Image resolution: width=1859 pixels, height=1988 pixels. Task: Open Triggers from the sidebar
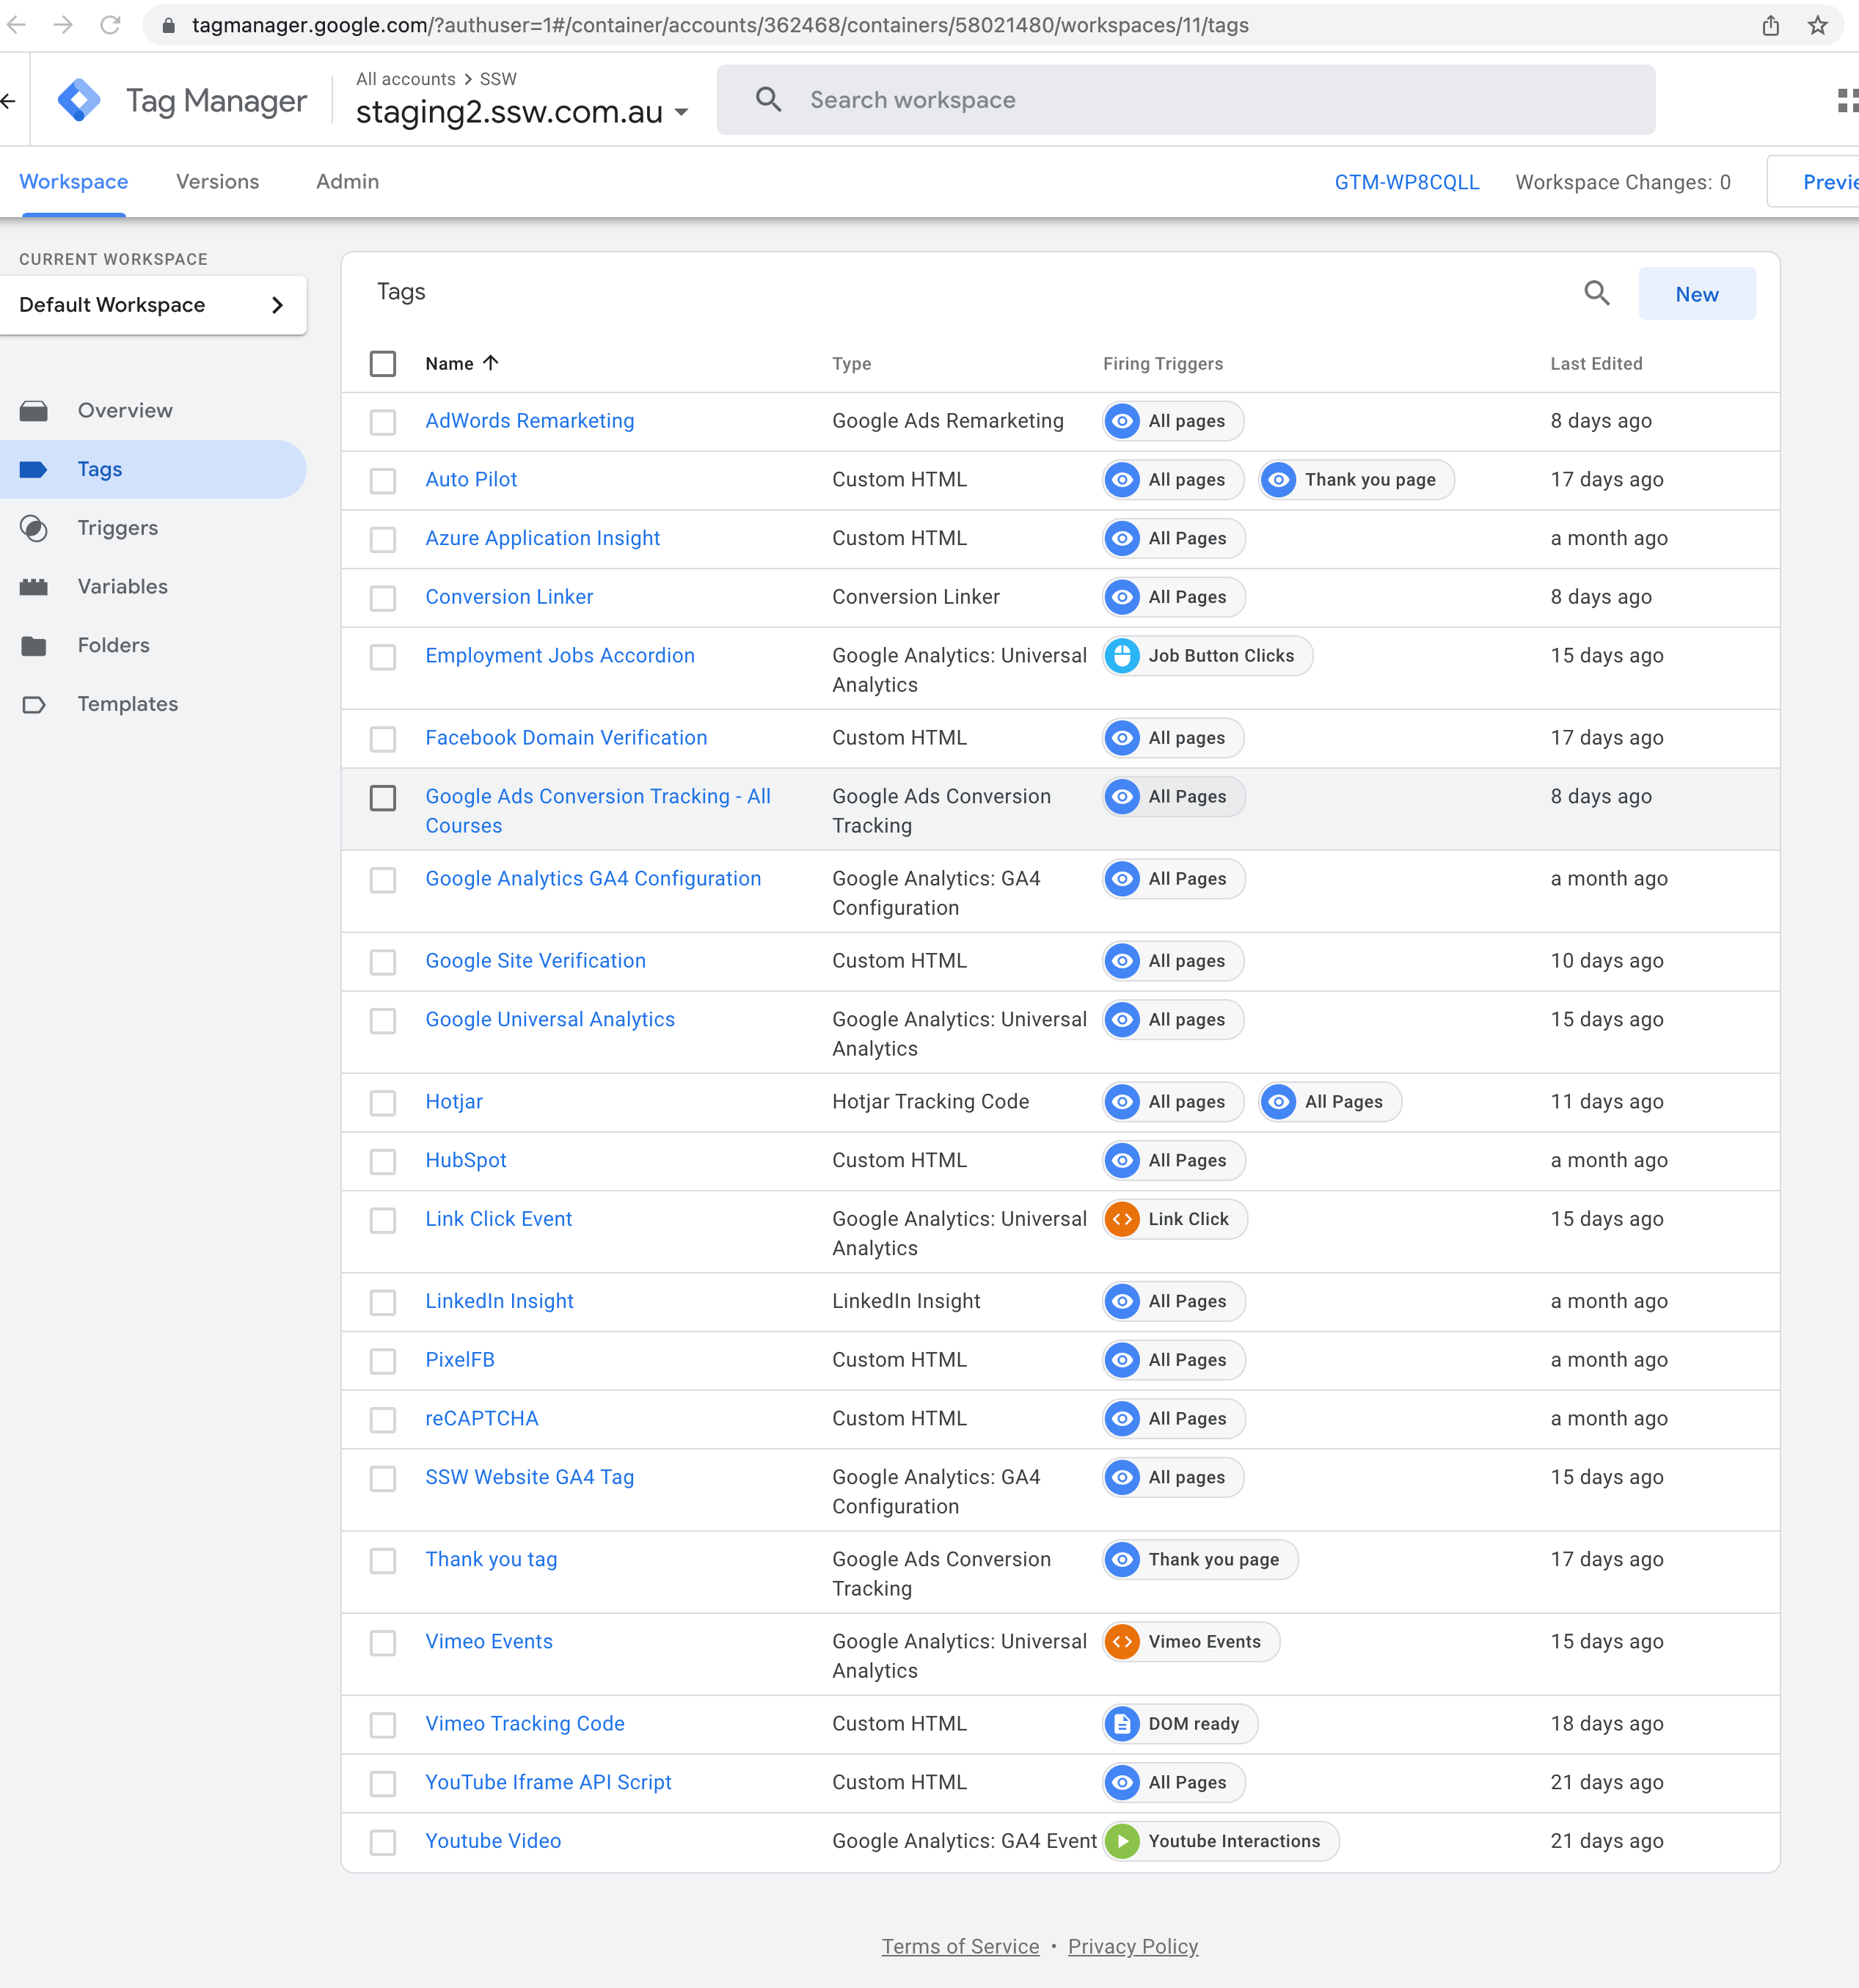[x=117, y=528]
